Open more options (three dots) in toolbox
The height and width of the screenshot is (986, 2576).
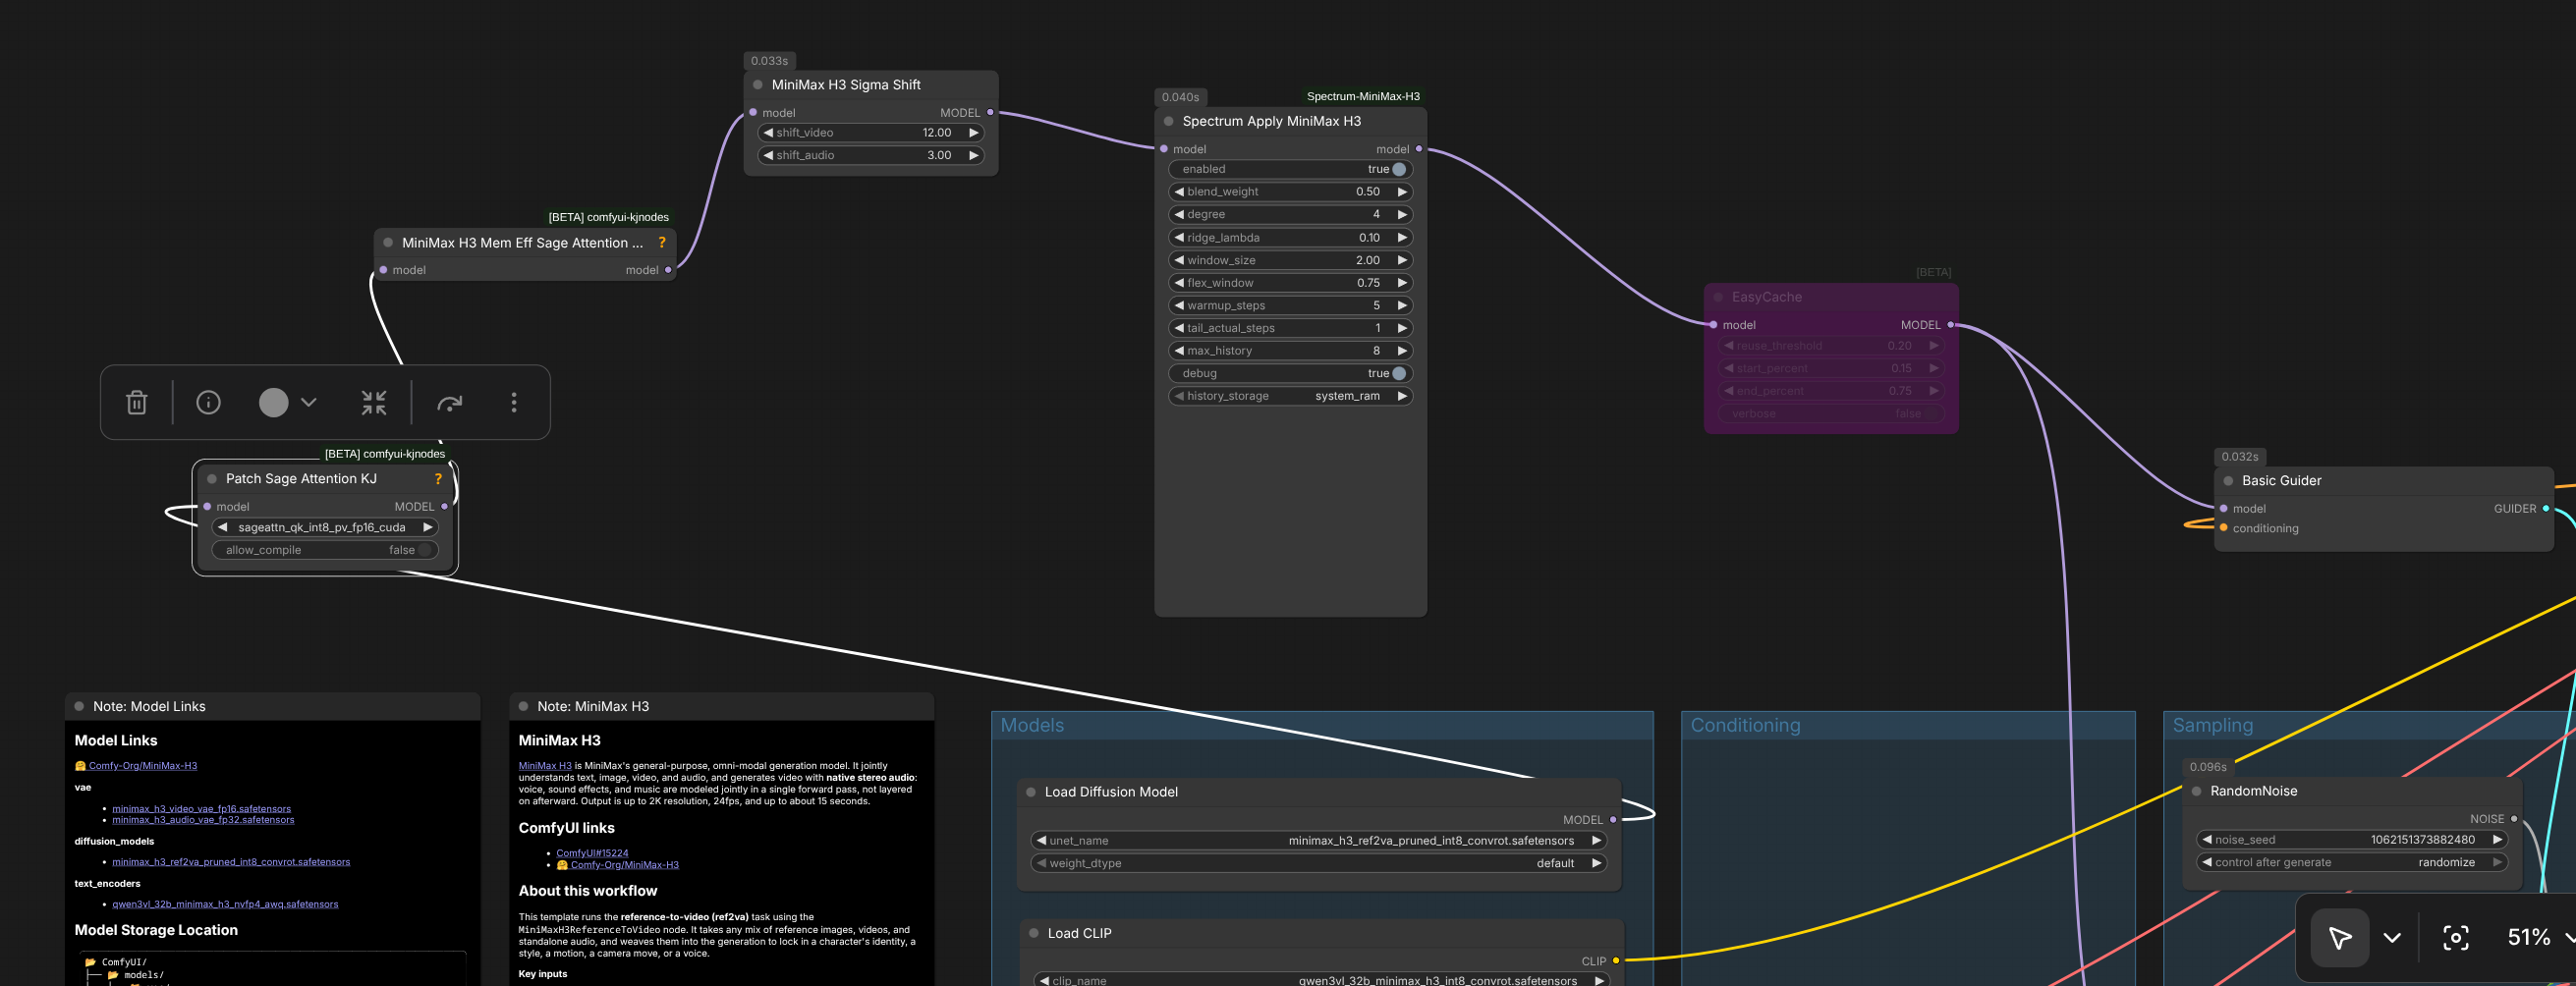tap(514, 402)
